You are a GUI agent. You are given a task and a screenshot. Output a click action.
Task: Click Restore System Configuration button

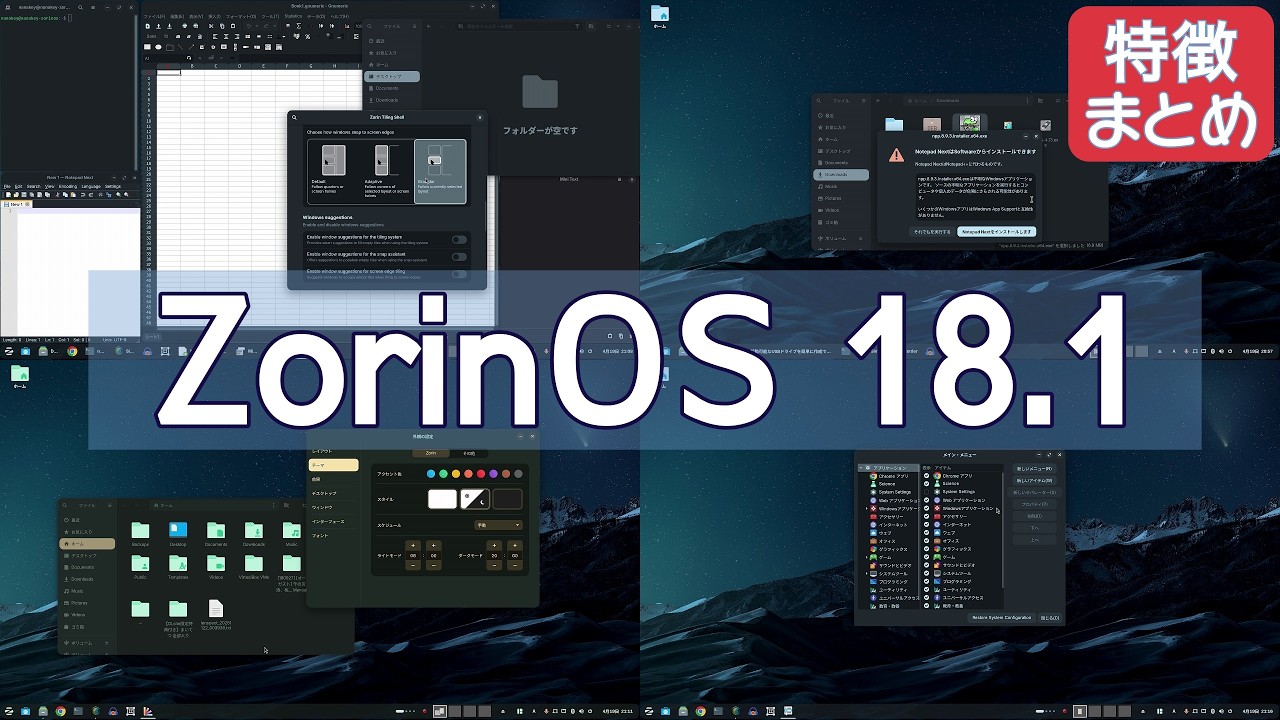tap(1001, 618)
